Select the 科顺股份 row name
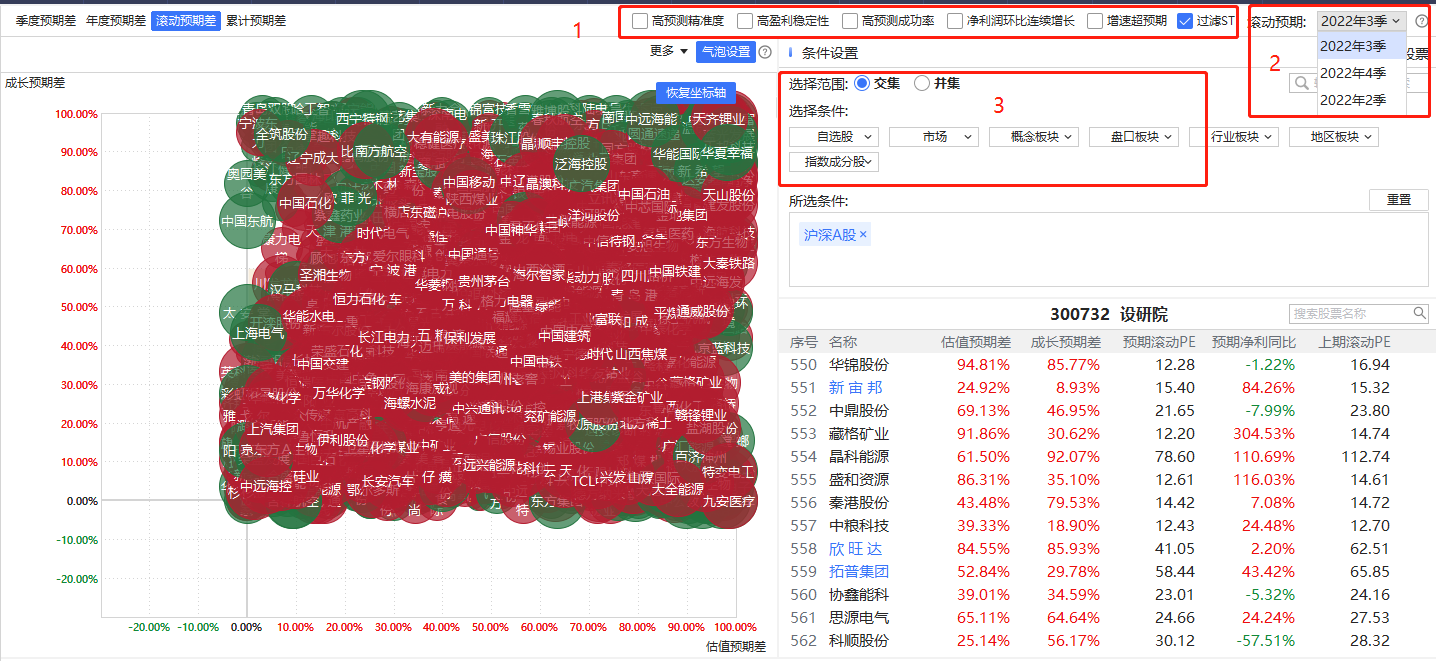Screen dimensions: 1436x661 859,641
